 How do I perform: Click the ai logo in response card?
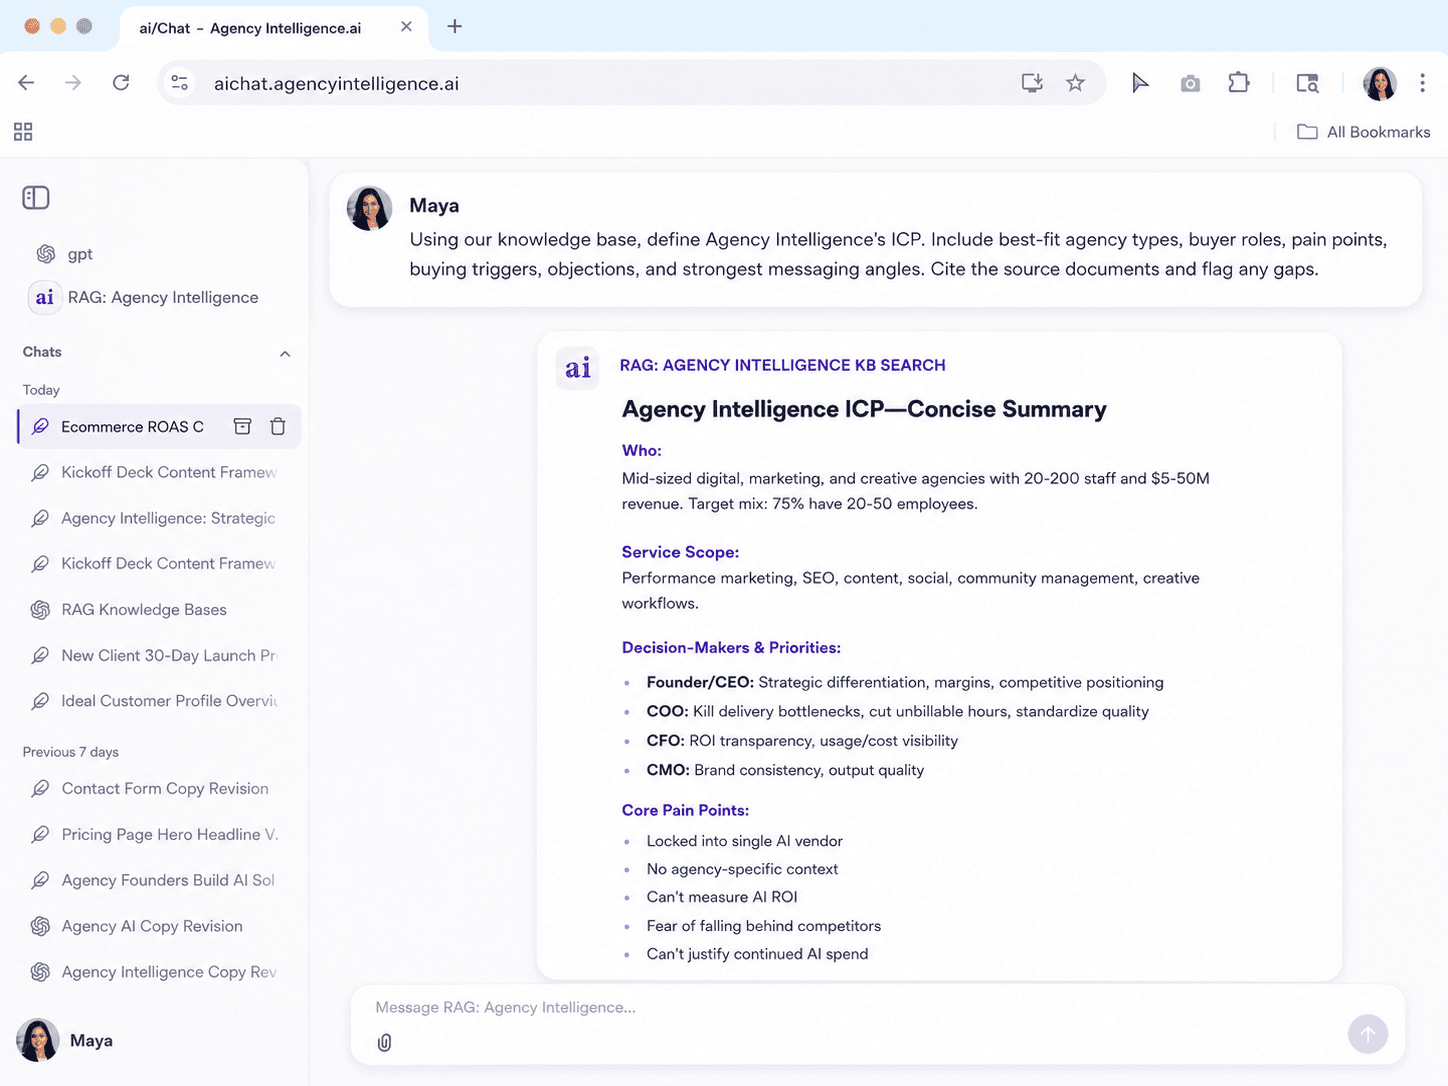577,368
